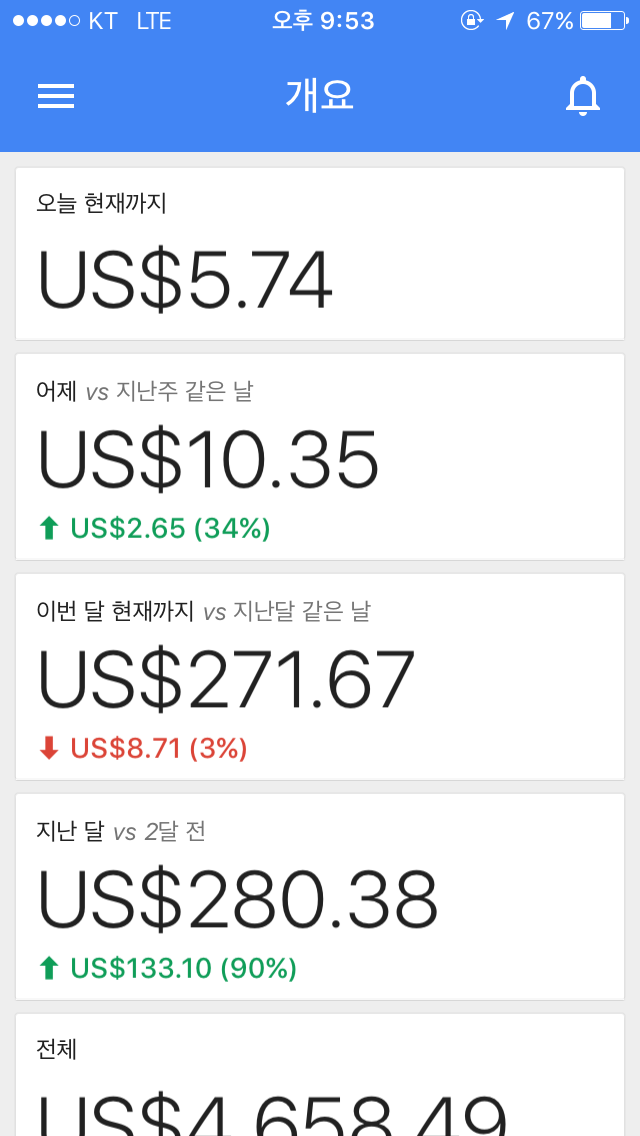The height and width of the screenshot is (1136, 640).
Task: Tap the rotation lock status icon
Action: click(x=471, y=20)
